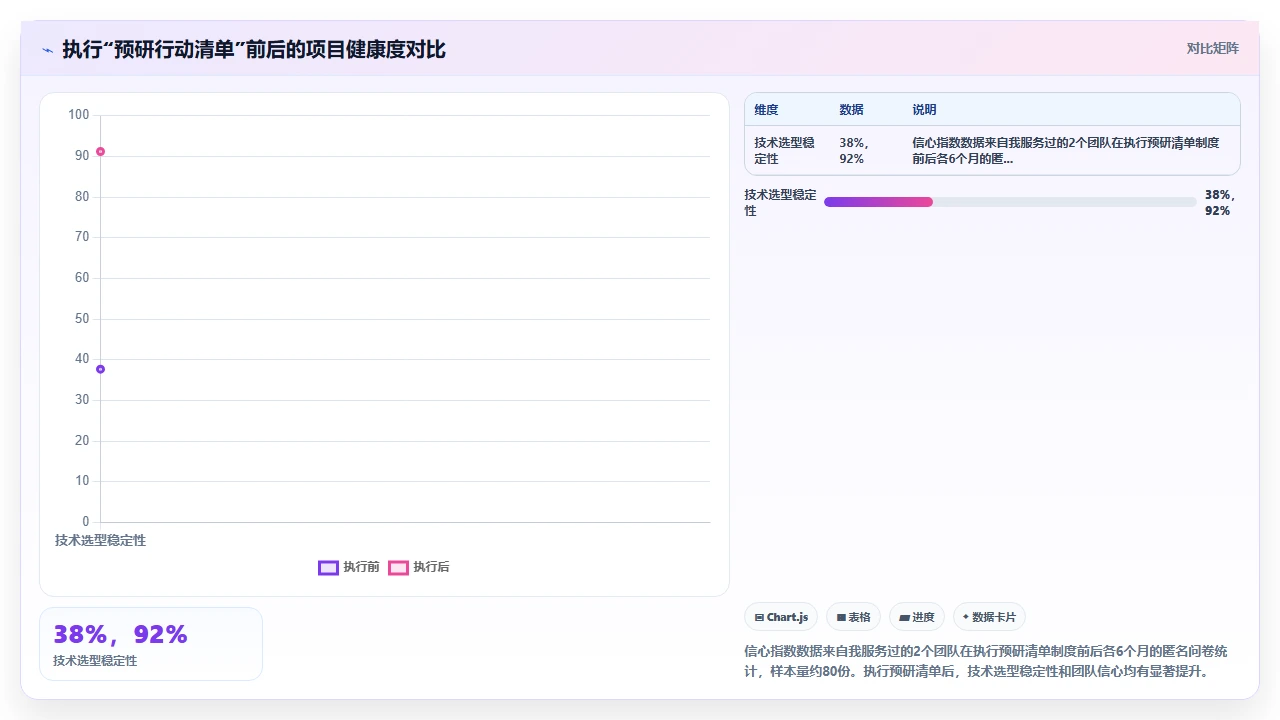Click the 技术选型稳定性 x-axis label
Viewport: 1280px width, 720px height.
tap(100, 540)
